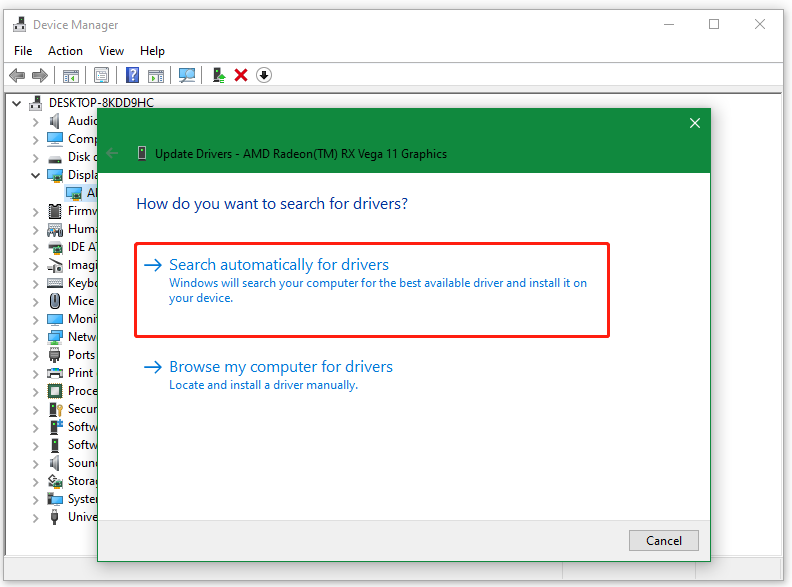This screenshot has height=587, width=792.
Task: Click the Back arrow toolbar icon
Action: tap(17, 76)
